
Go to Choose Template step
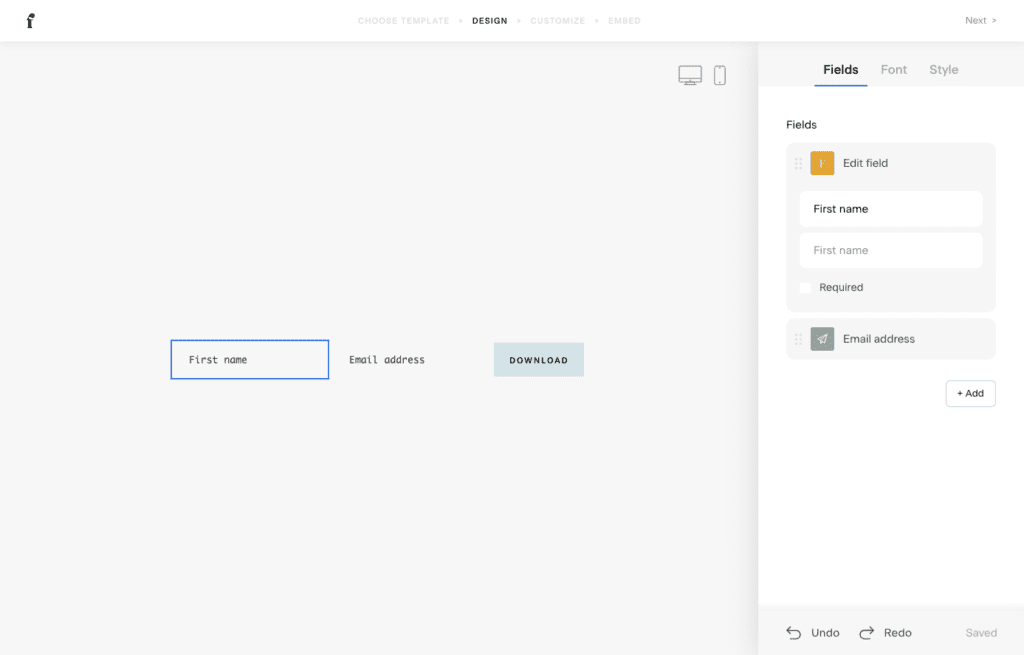pos(403,21)
